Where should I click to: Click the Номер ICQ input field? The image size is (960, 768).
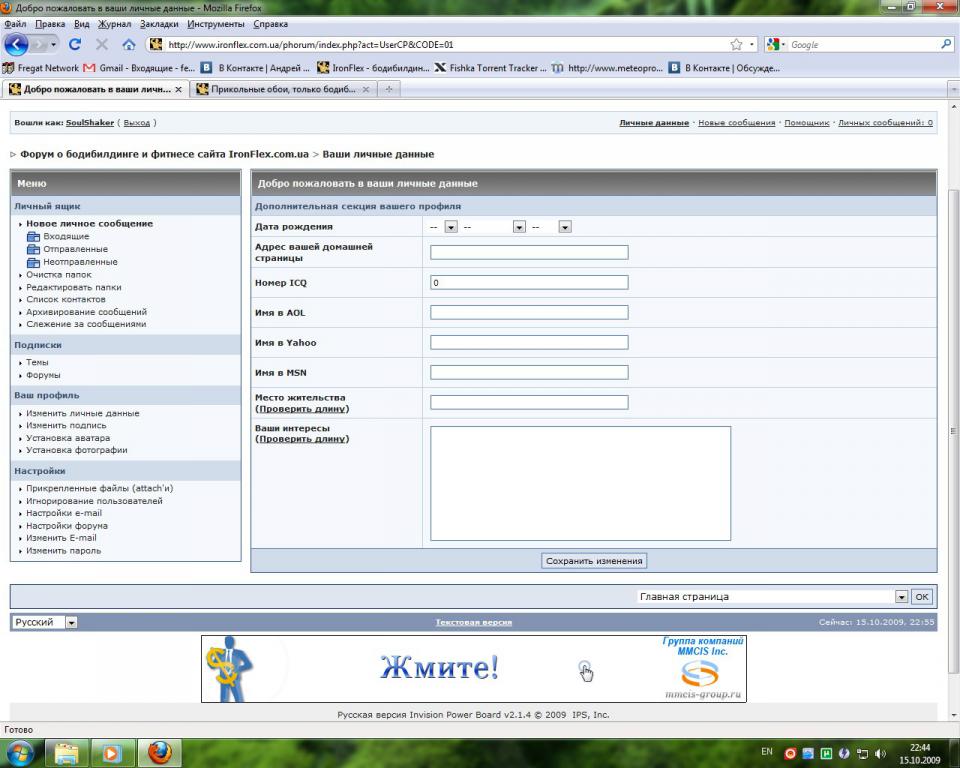coord(529,283)
